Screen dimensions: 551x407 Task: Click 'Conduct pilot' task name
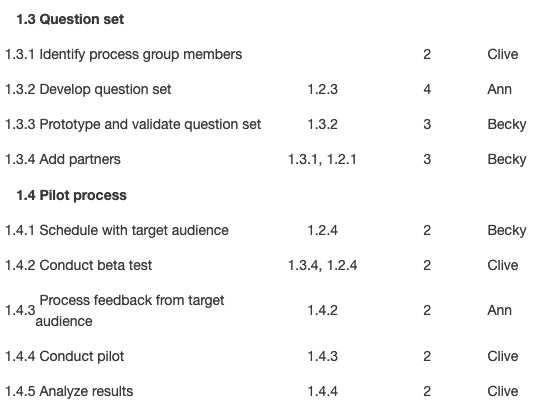click(82, 356)
